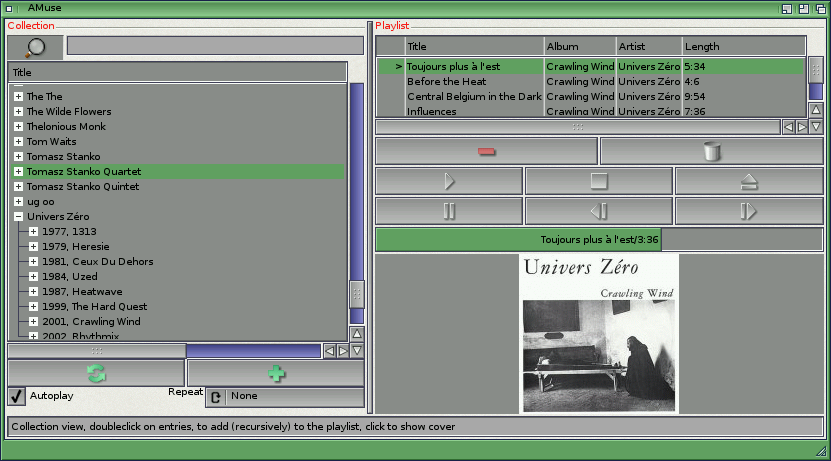Click playlist scroll-up arrow

click(x=816, y=110)
